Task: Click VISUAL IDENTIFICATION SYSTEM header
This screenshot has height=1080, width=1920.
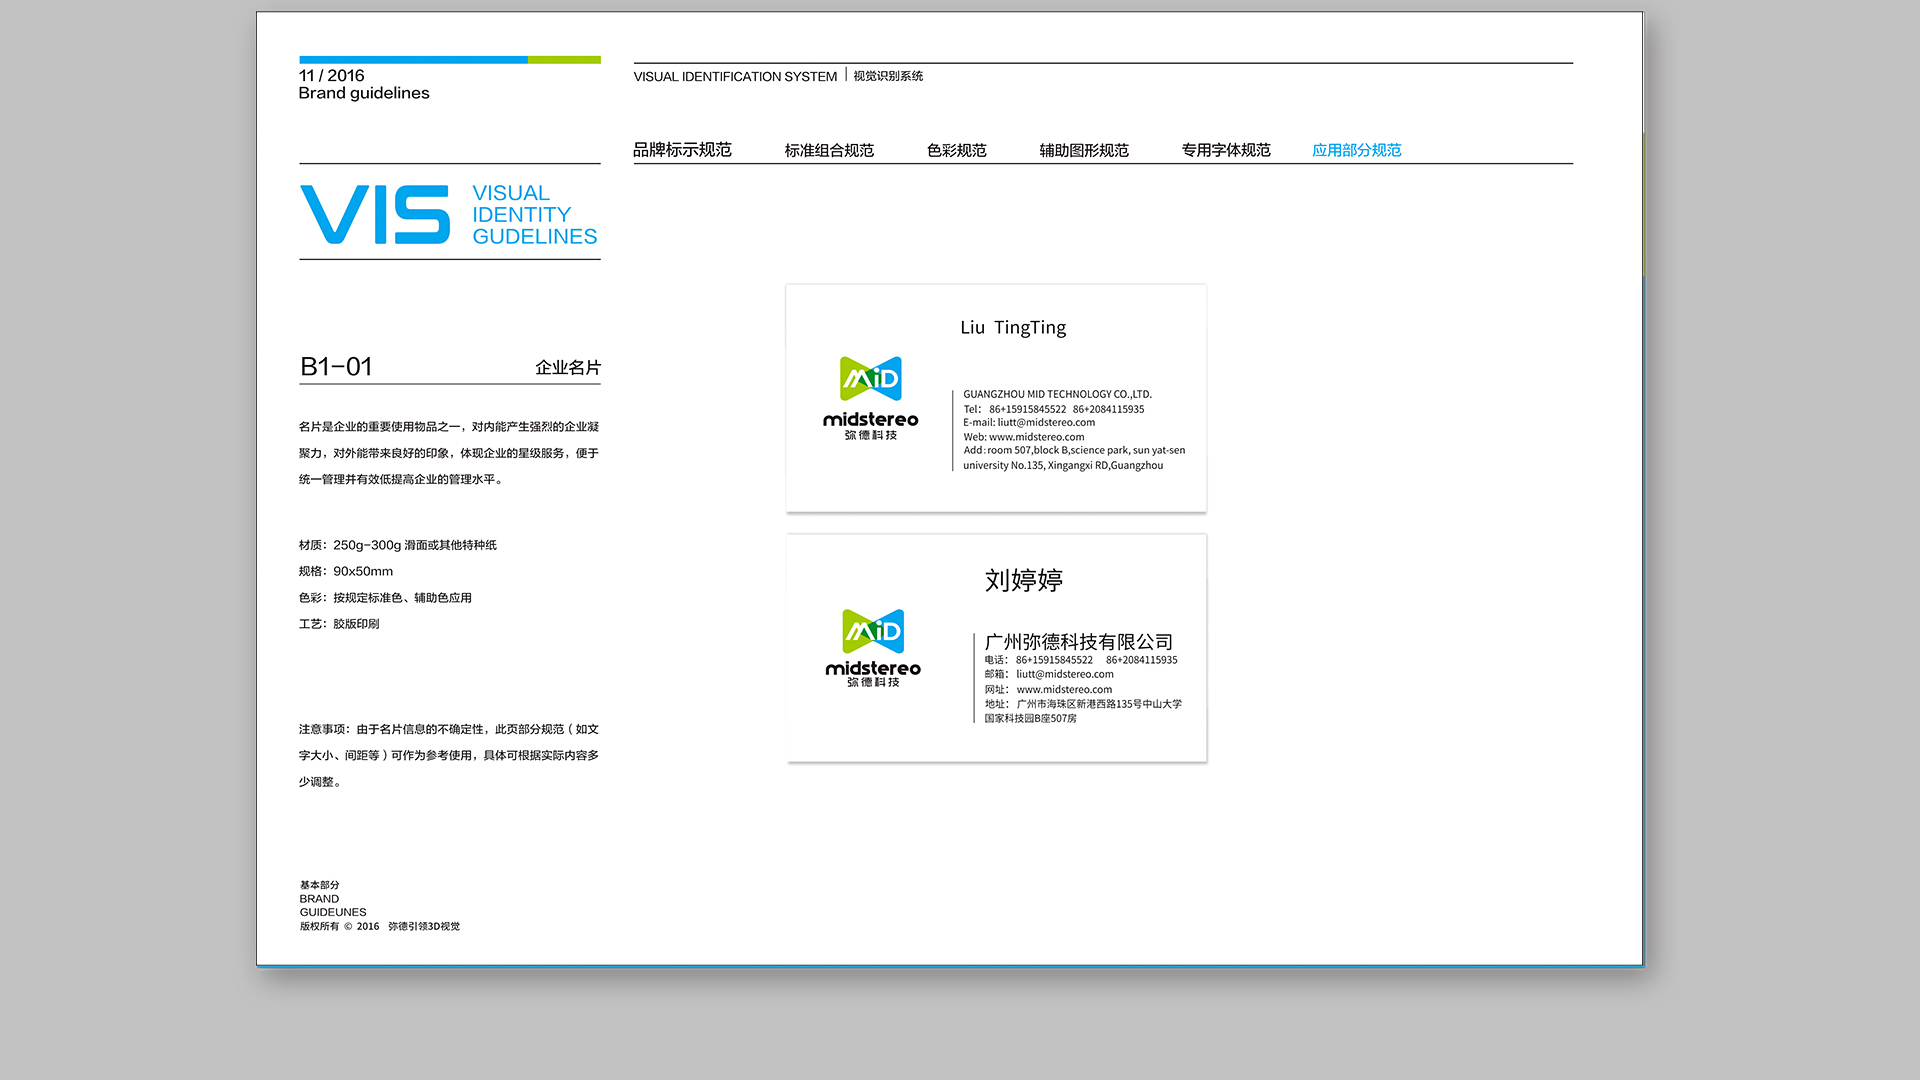Action: [x=735, y=76]
